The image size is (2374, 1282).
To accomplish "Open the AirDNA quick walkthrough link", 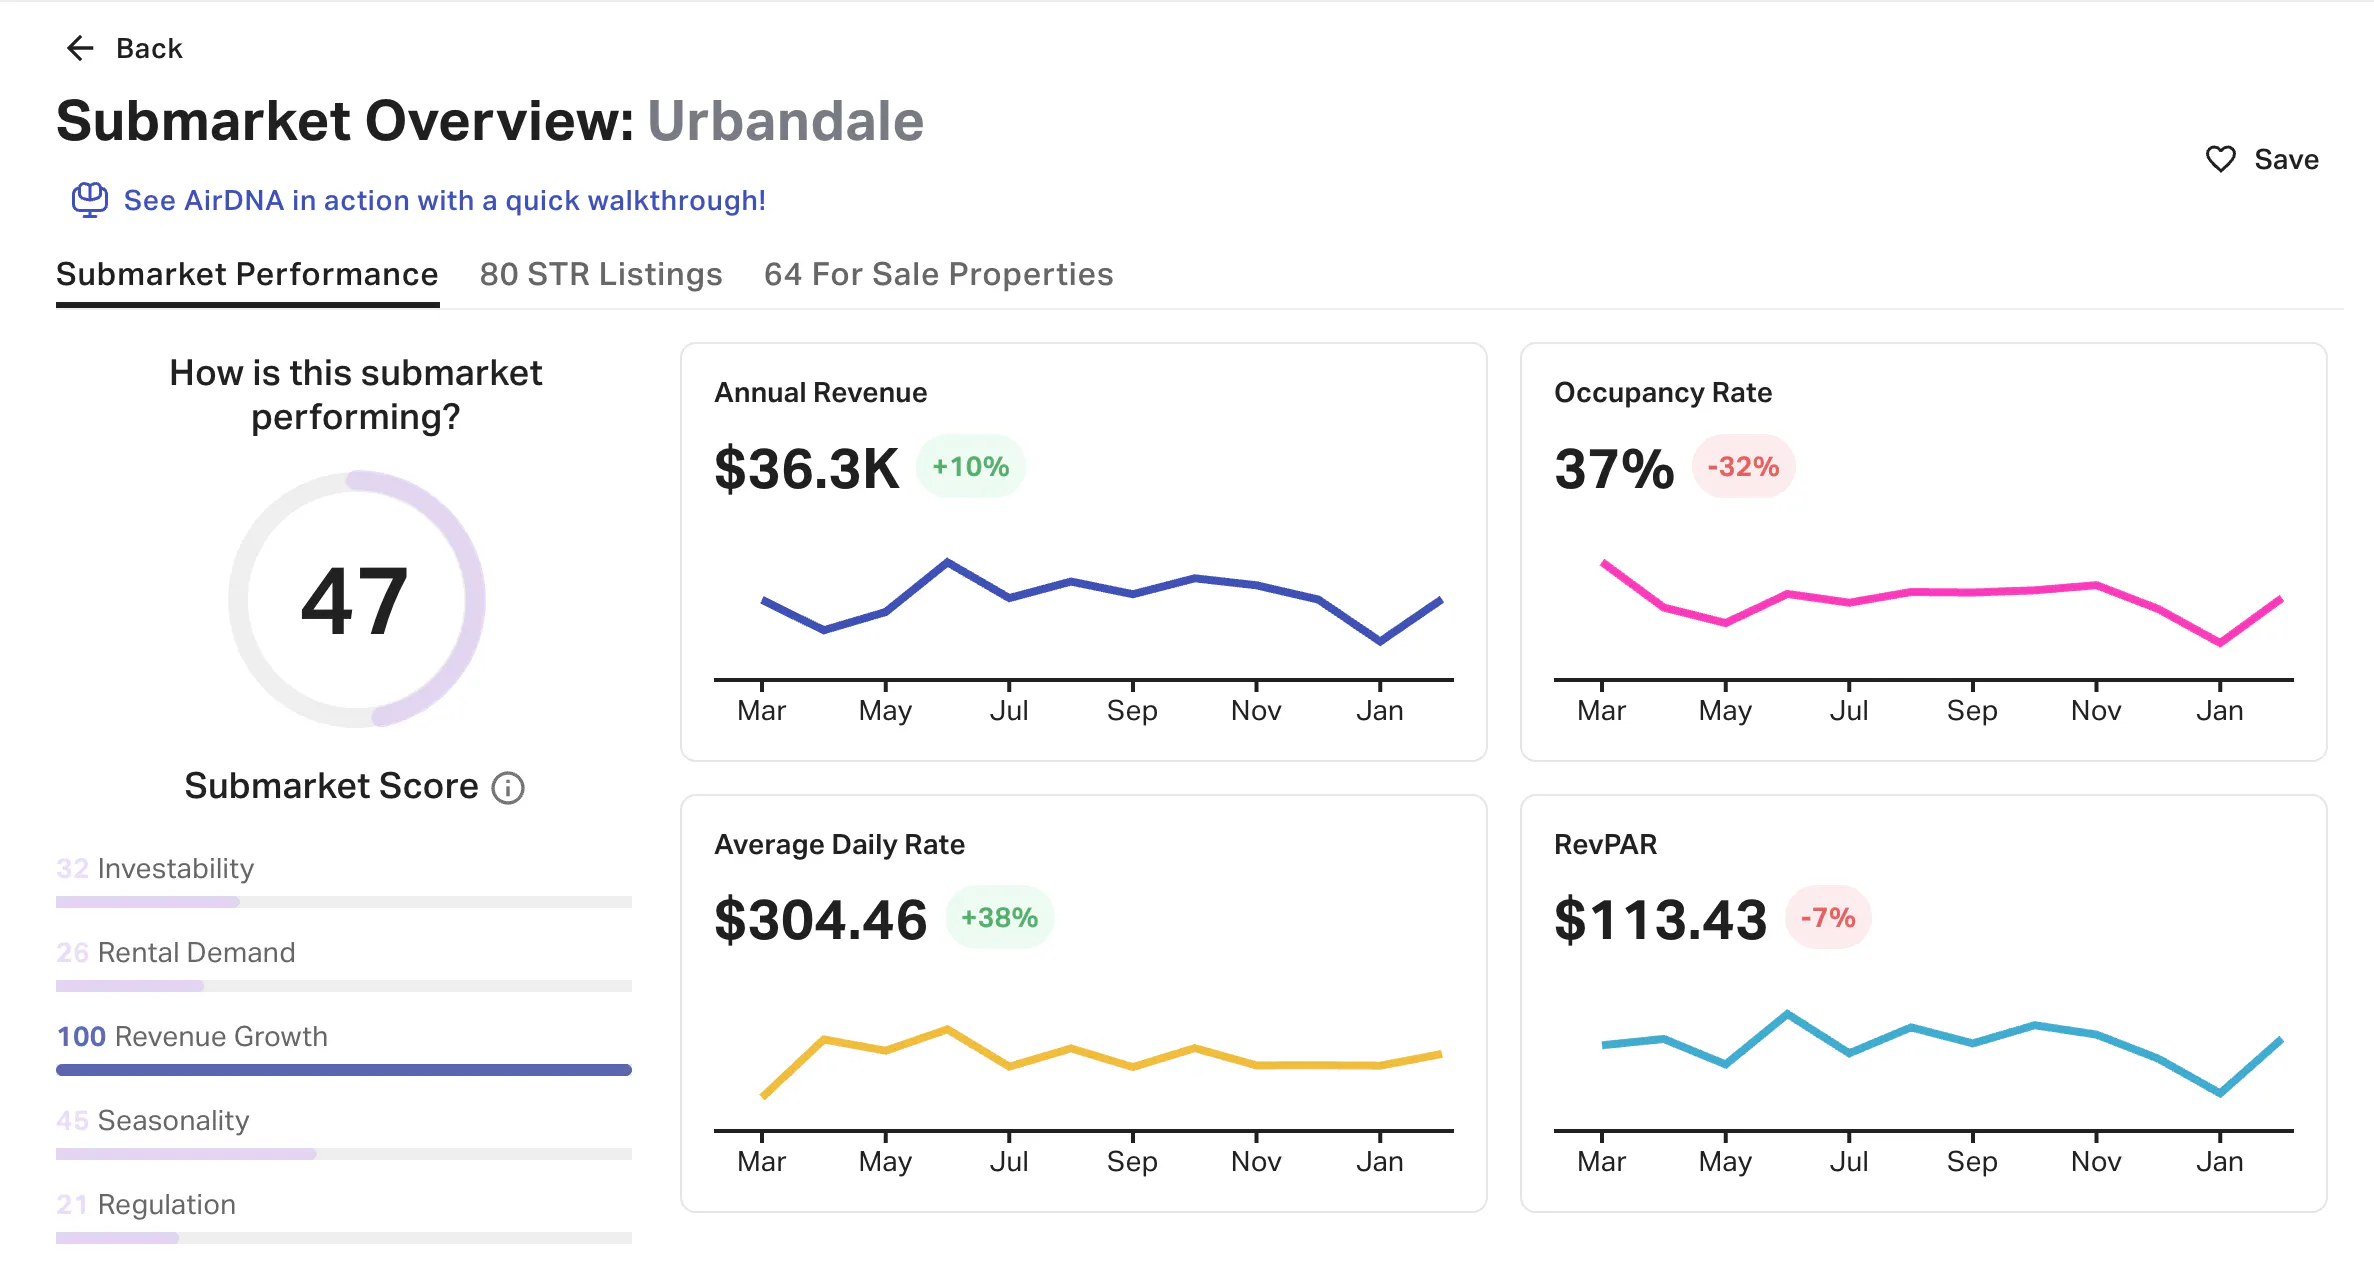I will [x=444, y=200].
